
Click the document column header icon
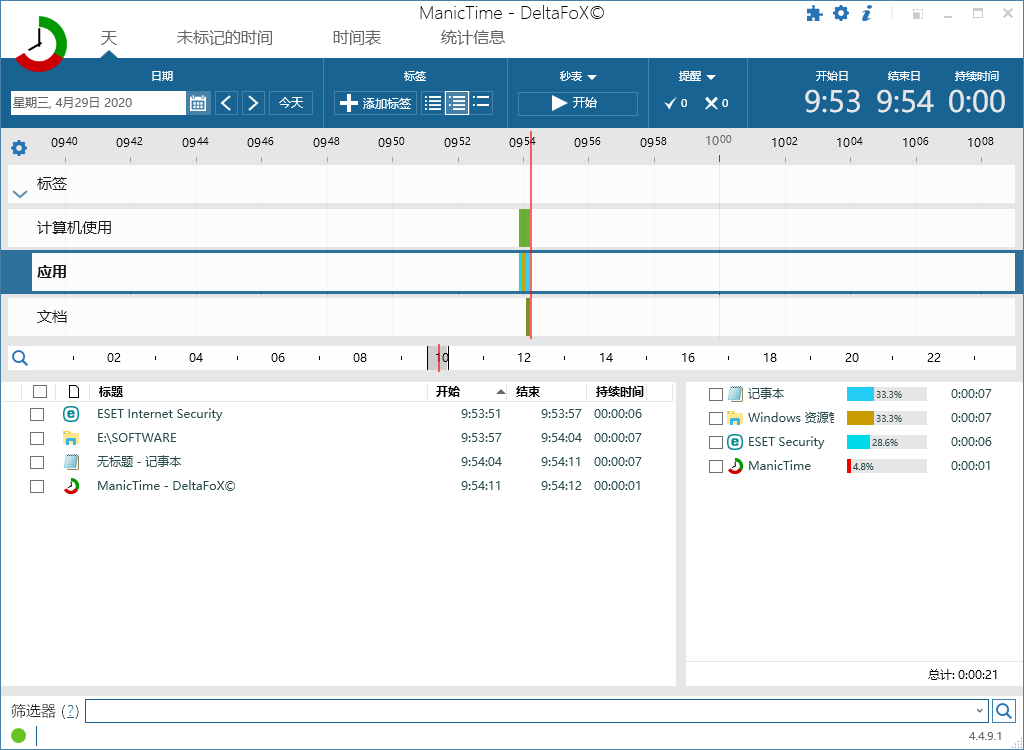click(74, 391)
